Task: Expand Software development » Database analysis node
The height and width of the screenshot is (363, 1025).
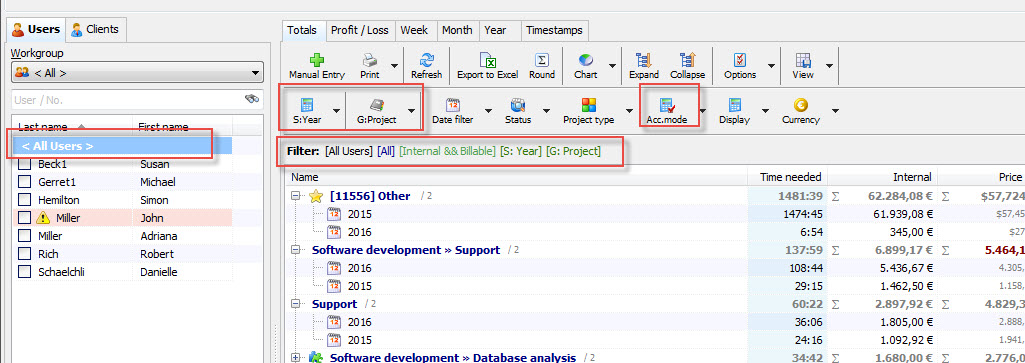Action: (295, 358)
